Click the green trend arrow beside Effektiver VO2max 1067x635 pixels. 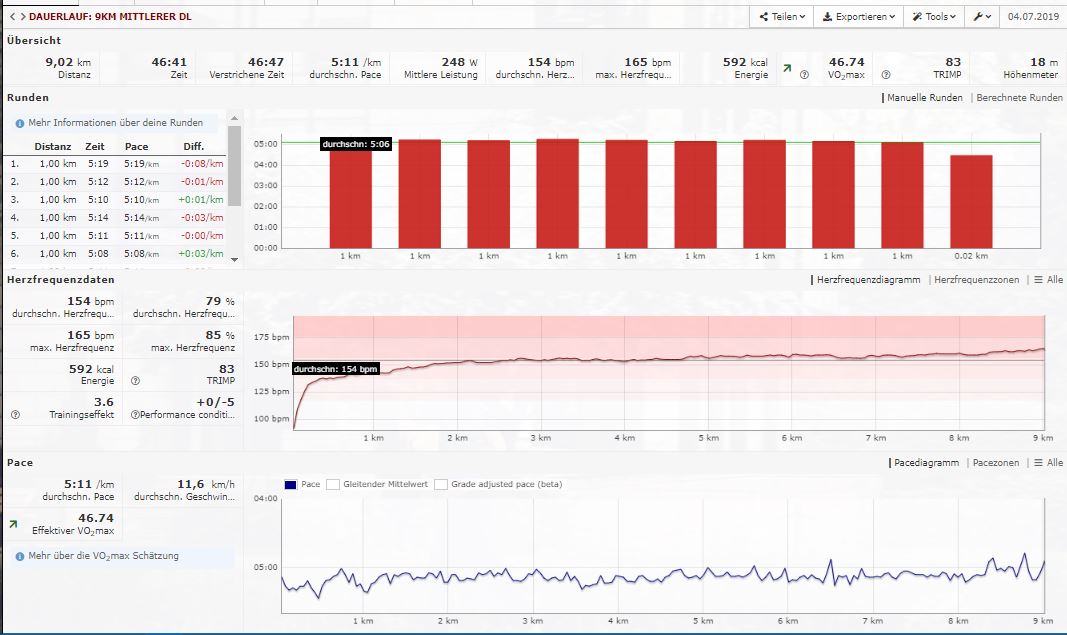(x=13, y=523)
